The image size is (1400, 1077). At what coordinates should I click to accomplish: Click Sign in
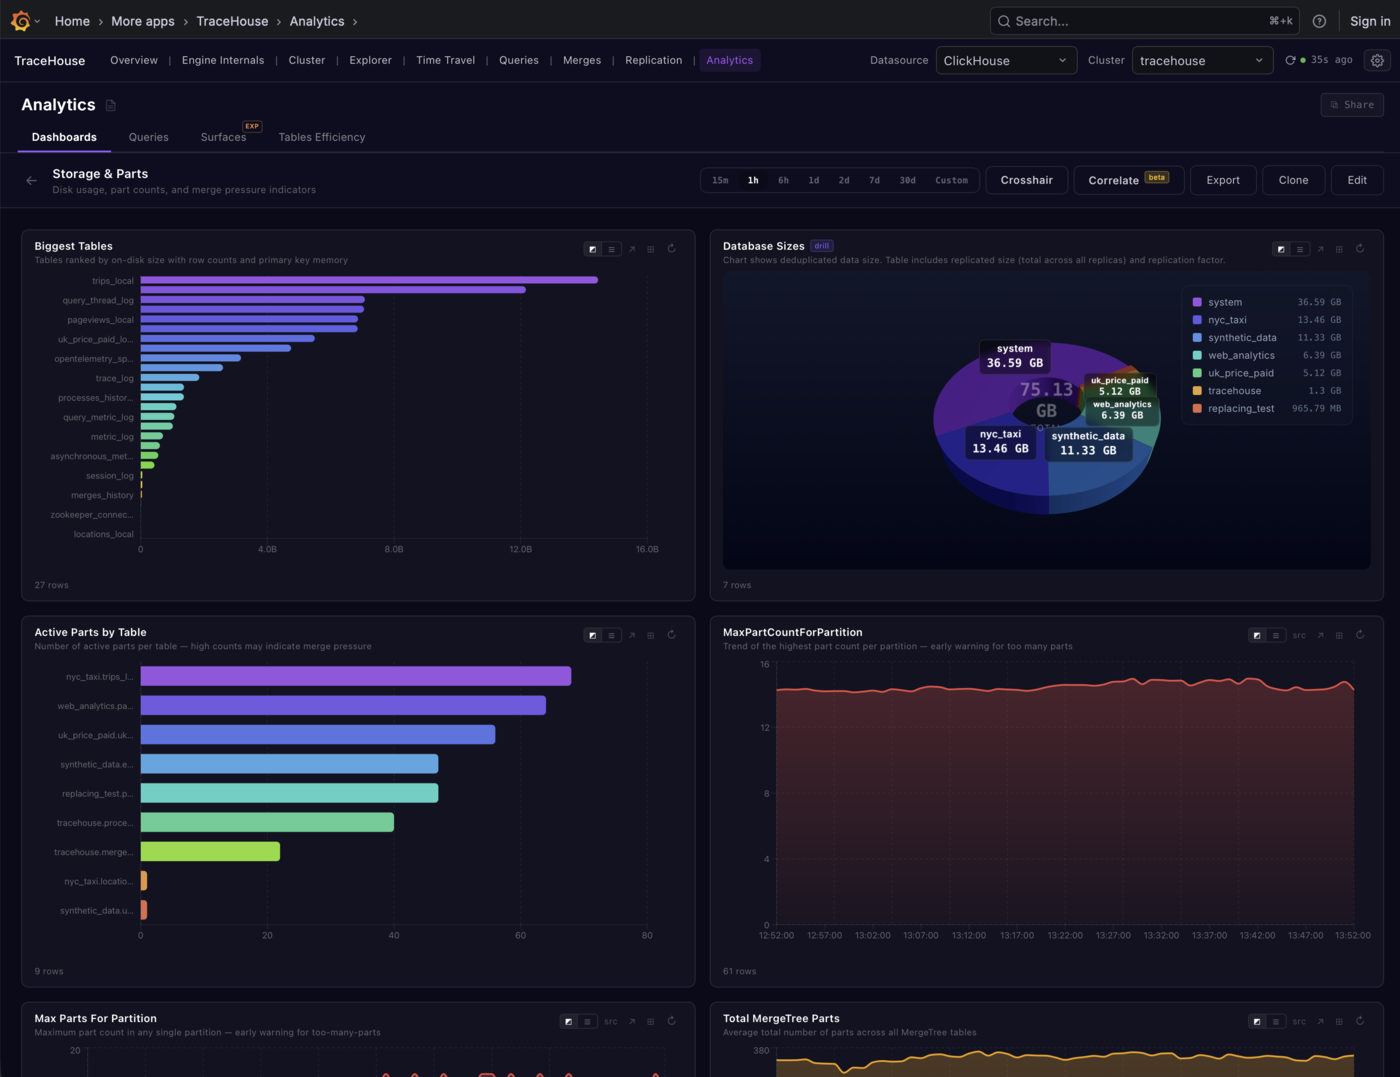click(x=1370, y=21)
